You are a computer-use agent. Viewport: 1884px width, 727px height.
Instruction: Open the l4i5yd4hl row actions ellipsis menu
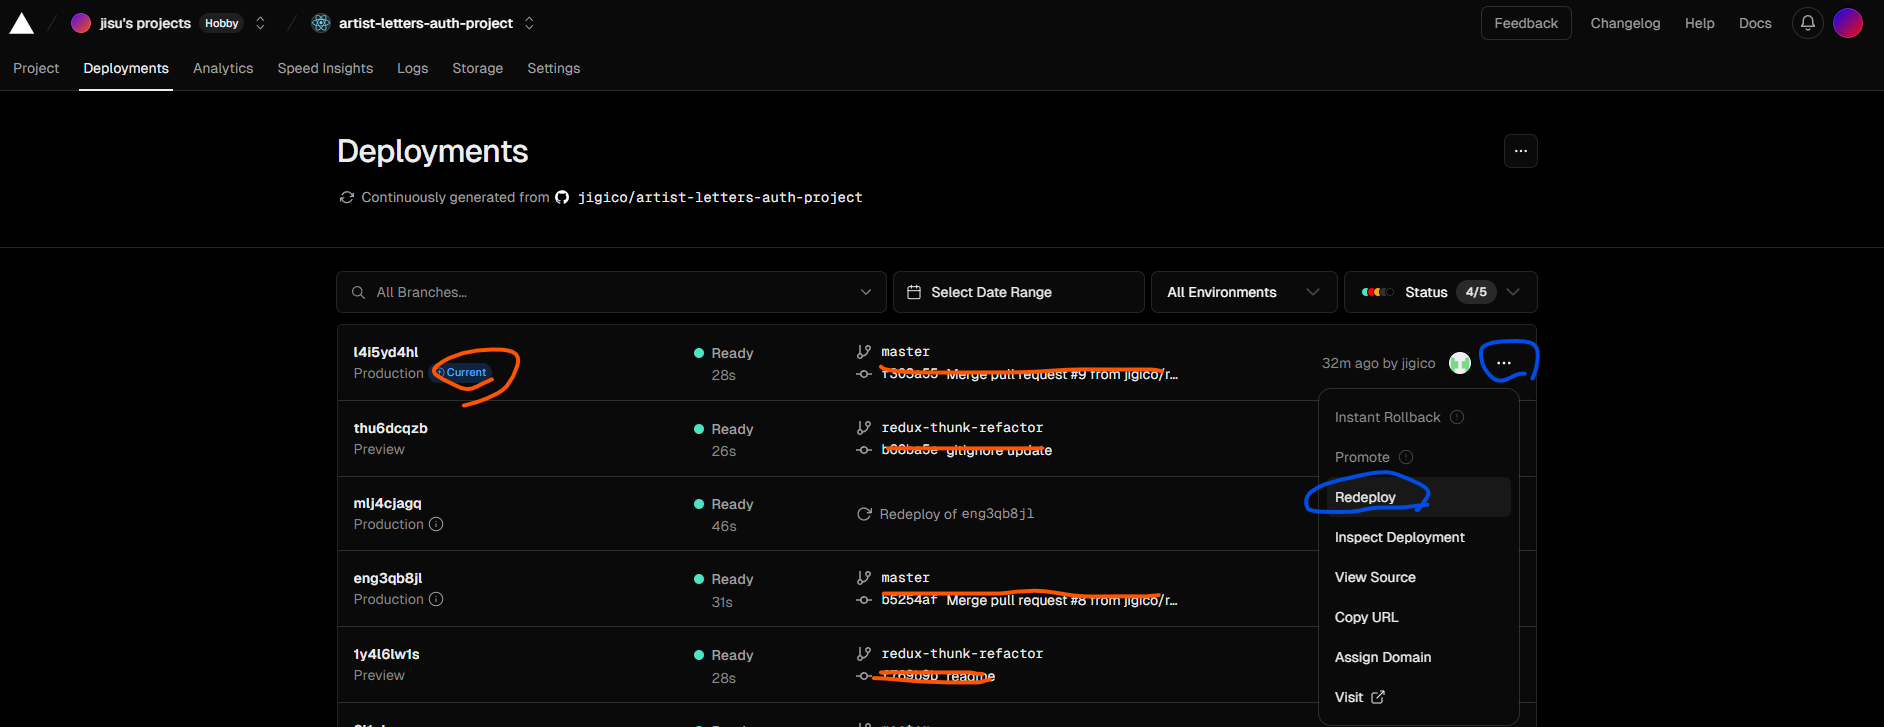click(x=1503, y=363)
